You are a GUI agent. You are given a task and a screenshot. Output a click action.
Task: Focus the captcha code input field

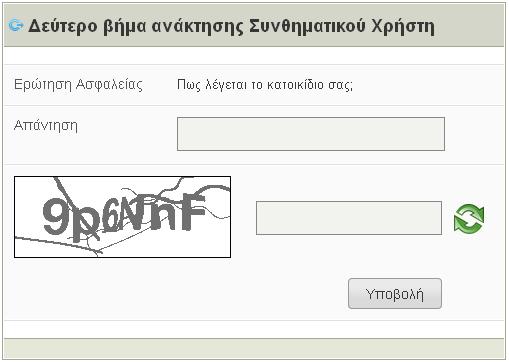(349, 218)
